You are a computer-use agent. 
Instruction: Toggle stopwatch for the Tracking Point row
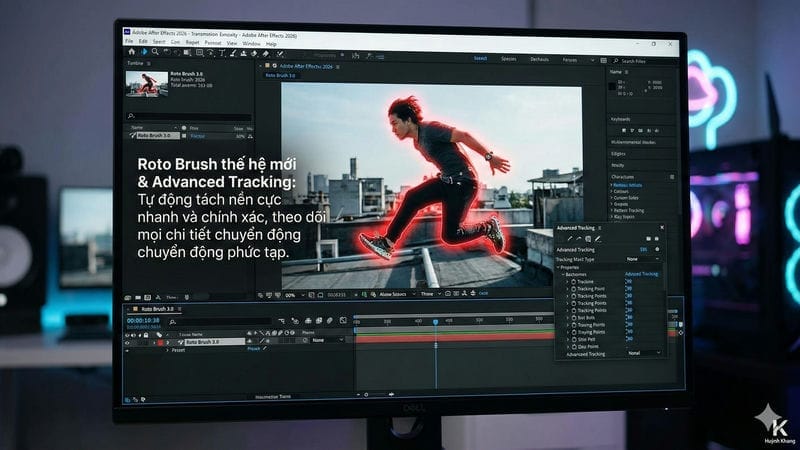[573, 289]
